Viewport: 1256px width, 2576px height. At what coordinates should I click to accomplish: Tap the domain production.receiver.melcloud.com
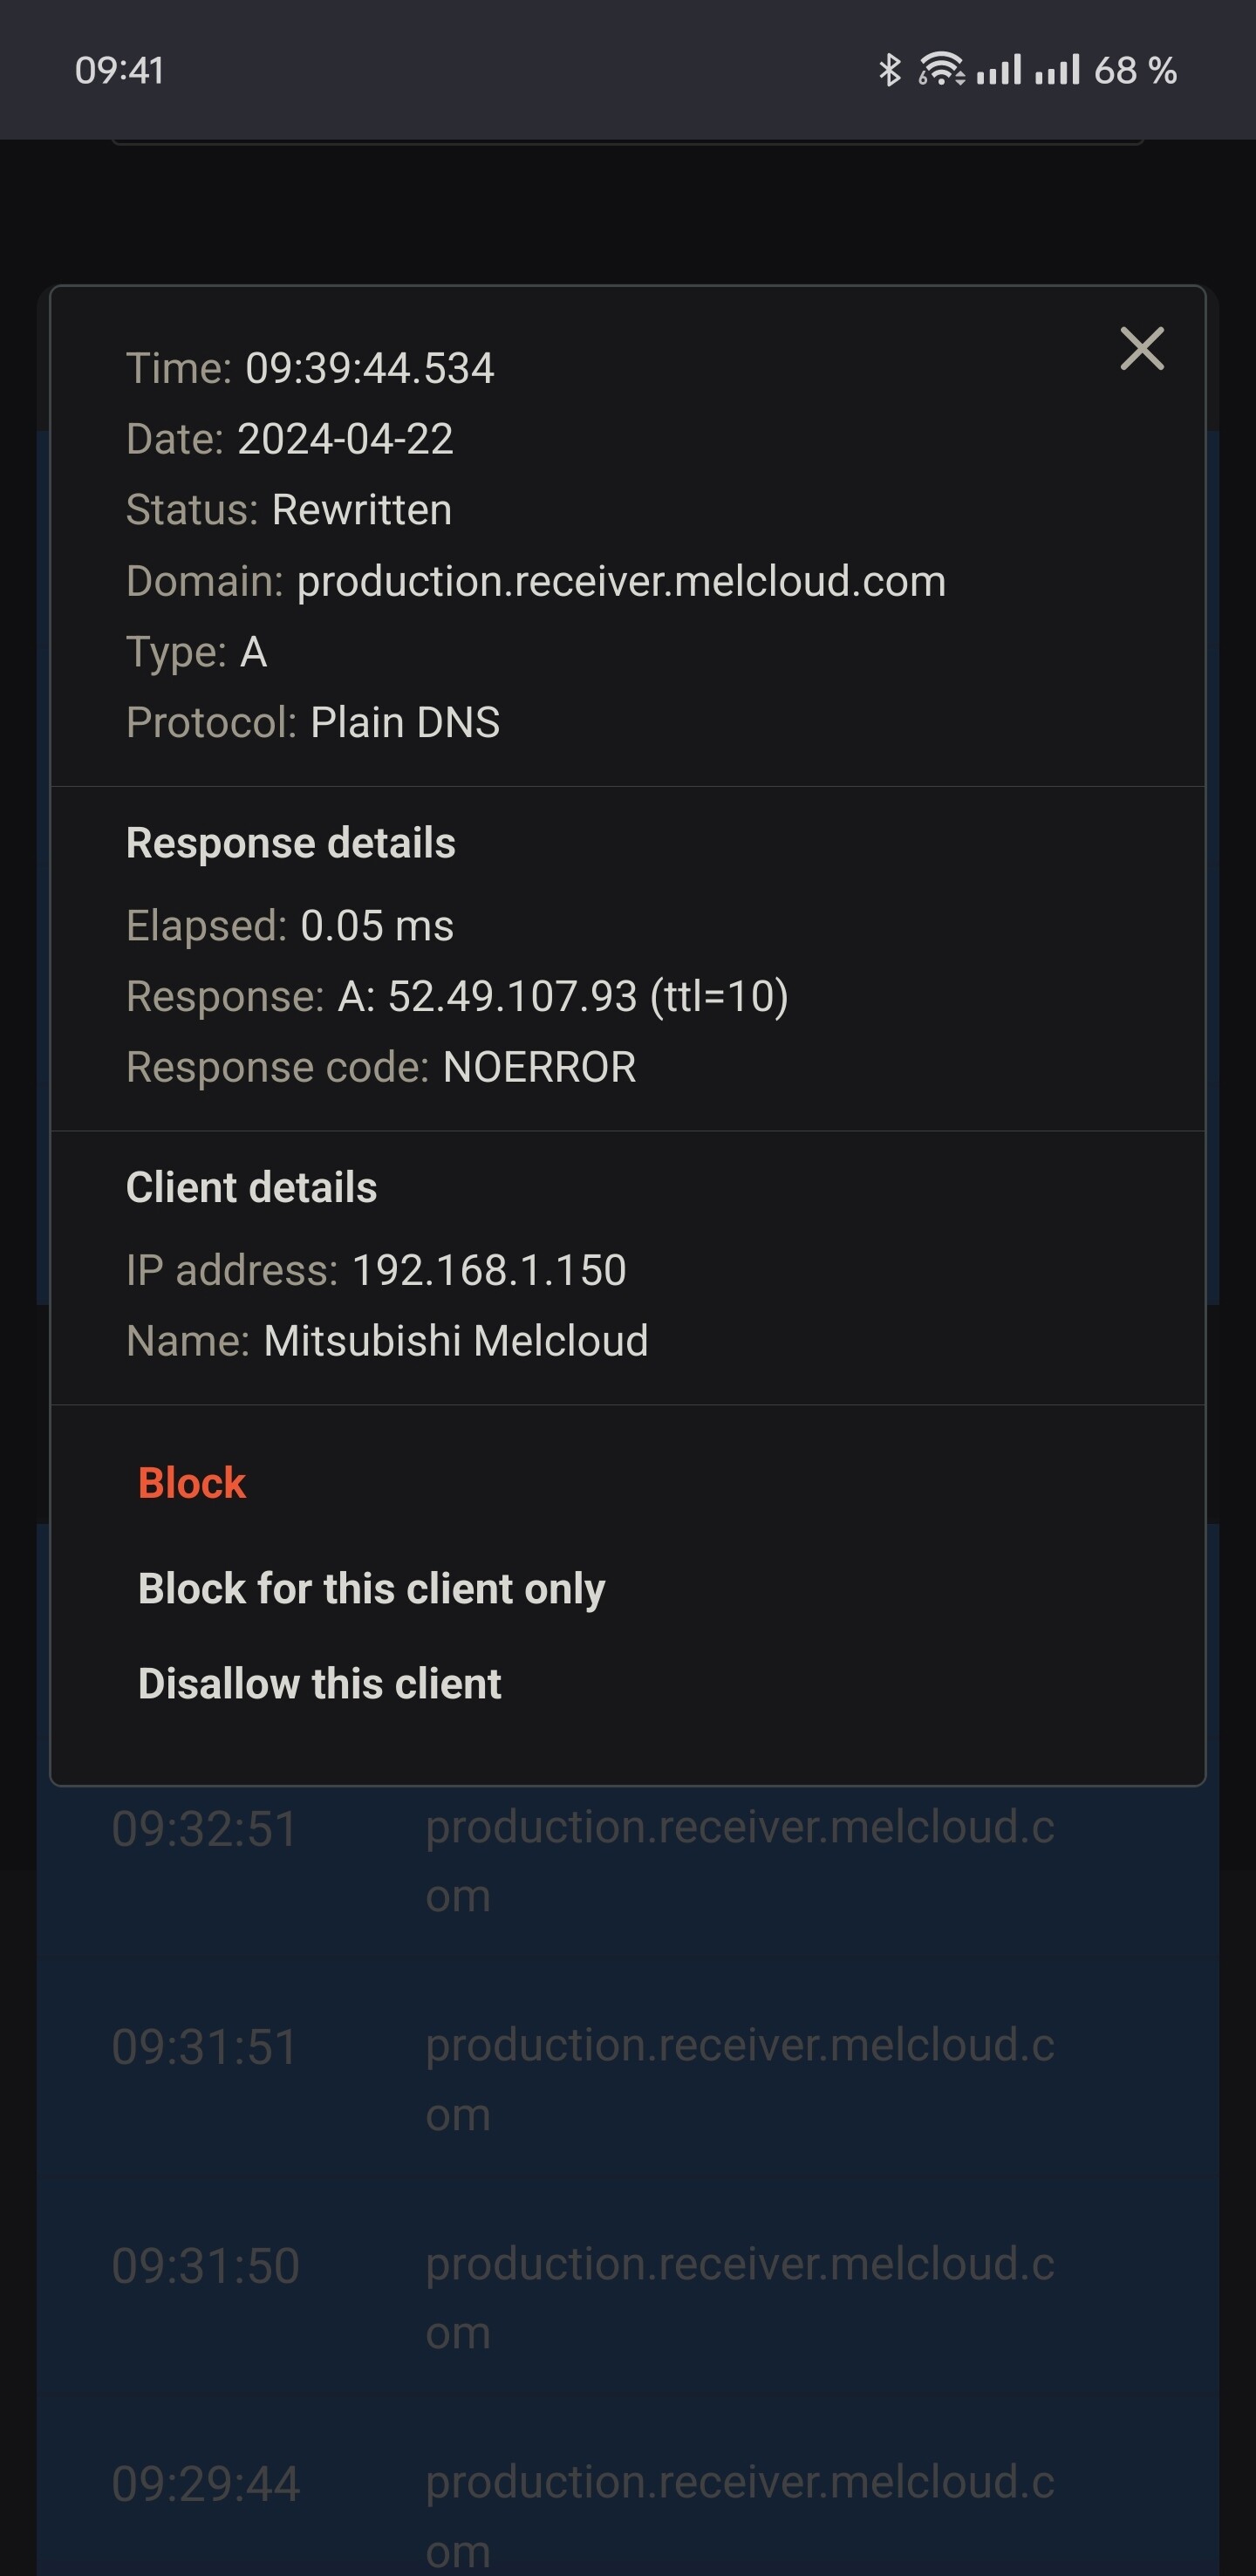click(620, 580)
